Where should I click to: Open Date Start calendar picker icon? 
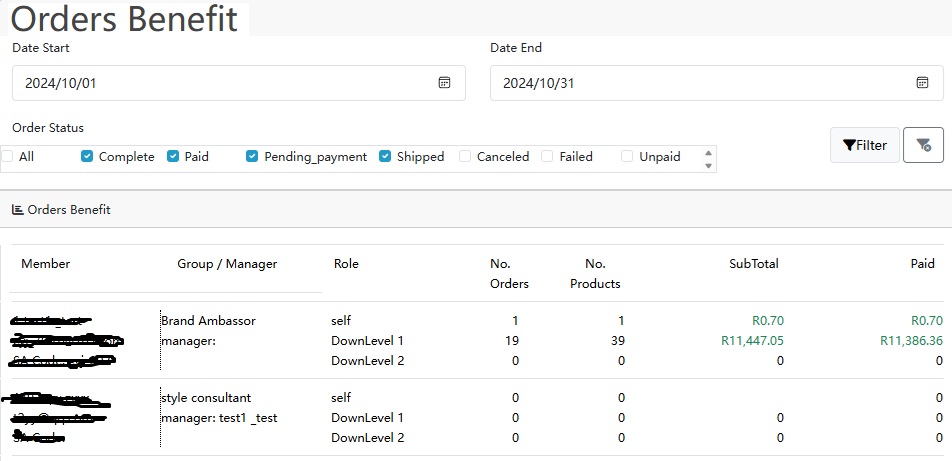coord(445,83)
